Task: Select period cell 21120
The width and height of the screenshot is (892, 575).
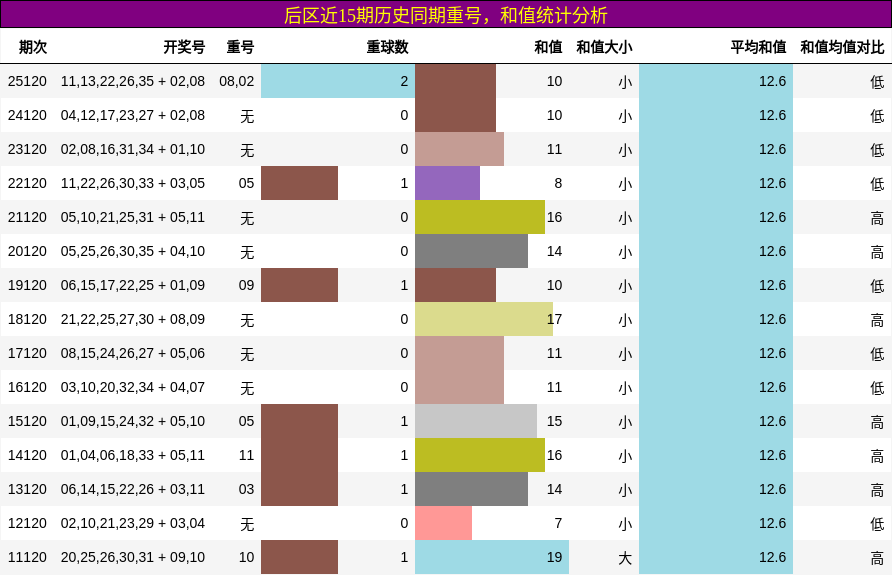Action: (x=27, y=217)
